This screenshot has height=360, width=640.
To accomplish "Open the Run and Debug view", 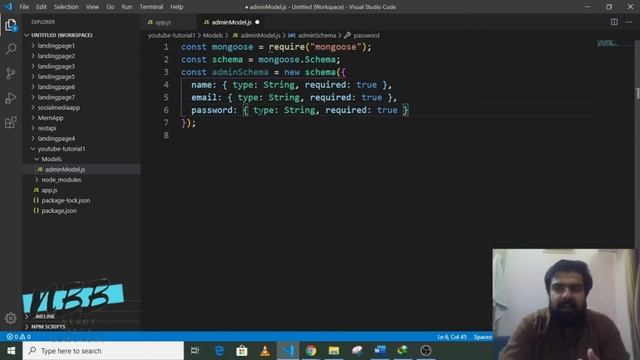I will pos(11,98).
